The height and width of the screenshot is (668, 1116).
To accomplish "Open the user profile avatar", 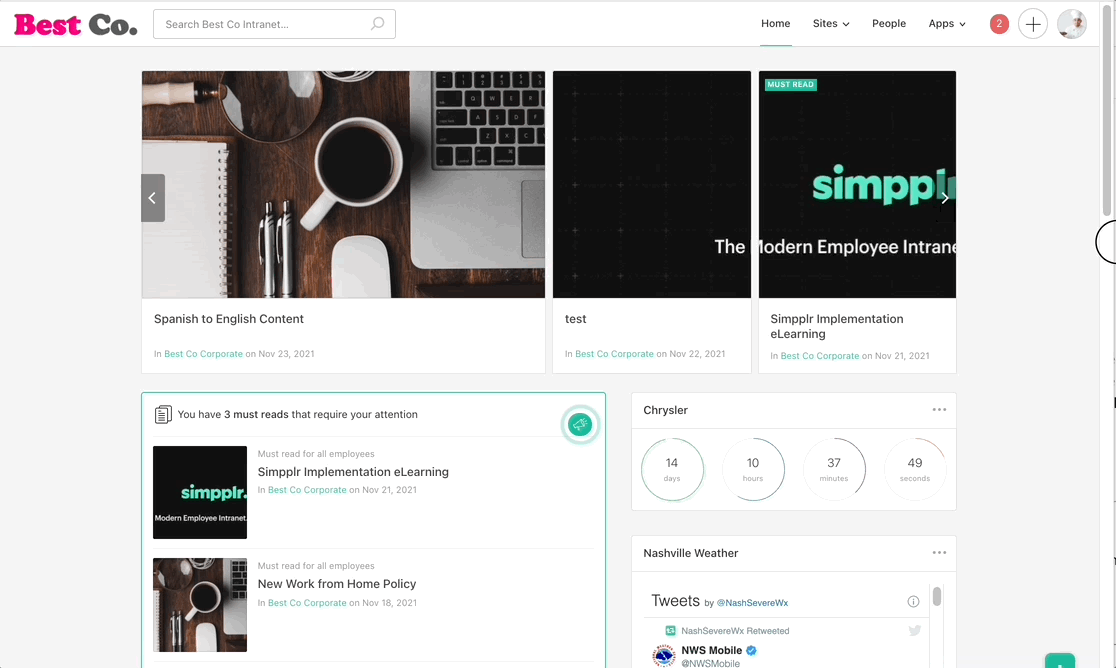I will point(1072,24).
